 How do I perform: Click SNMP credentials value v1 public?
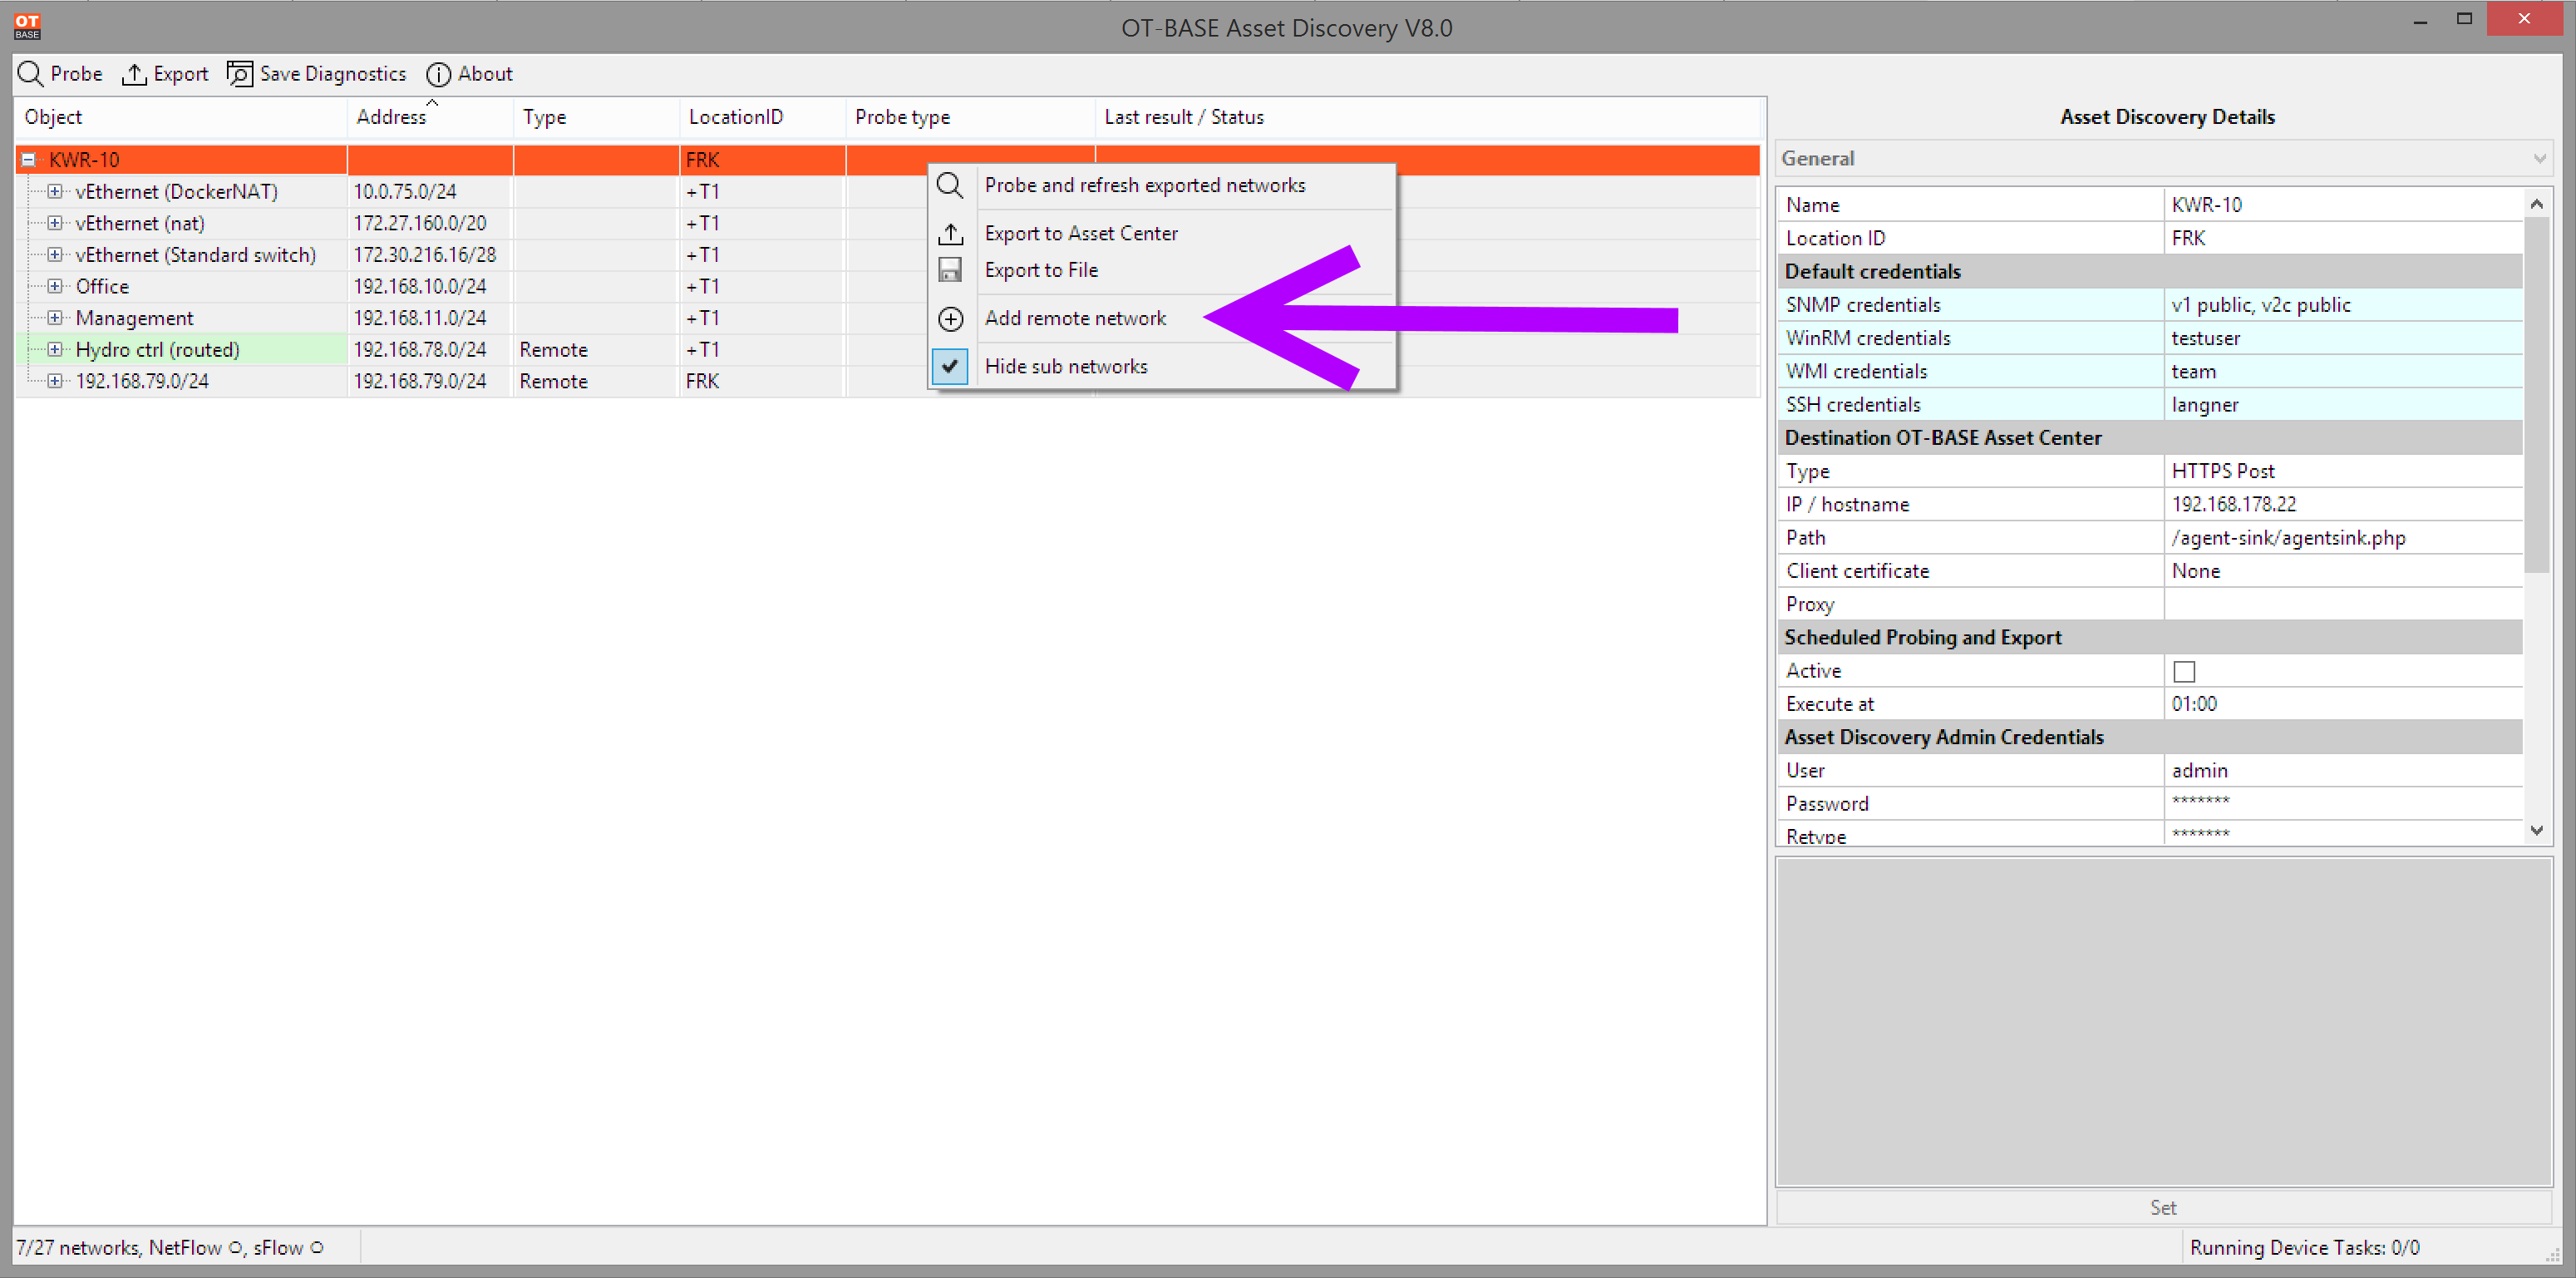[x=2343, y=305]
